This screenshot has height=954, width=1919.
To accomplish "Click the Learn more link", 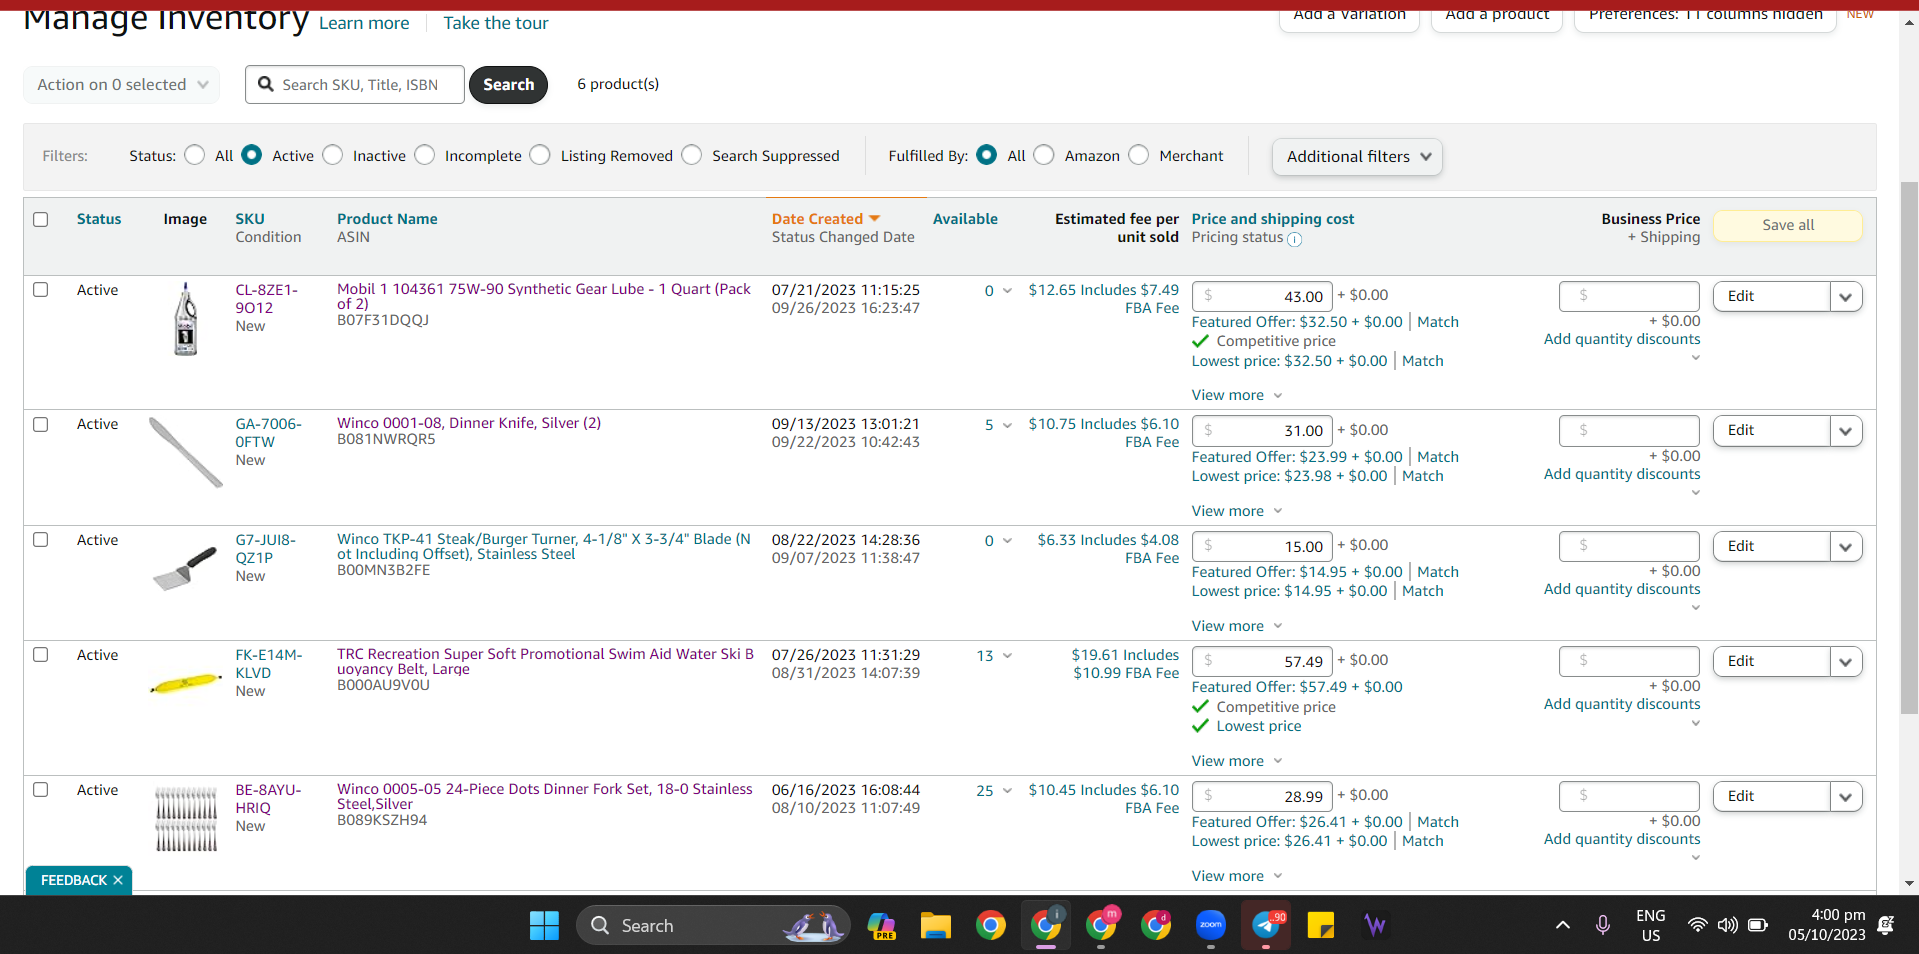I will (x=364, y=23).
